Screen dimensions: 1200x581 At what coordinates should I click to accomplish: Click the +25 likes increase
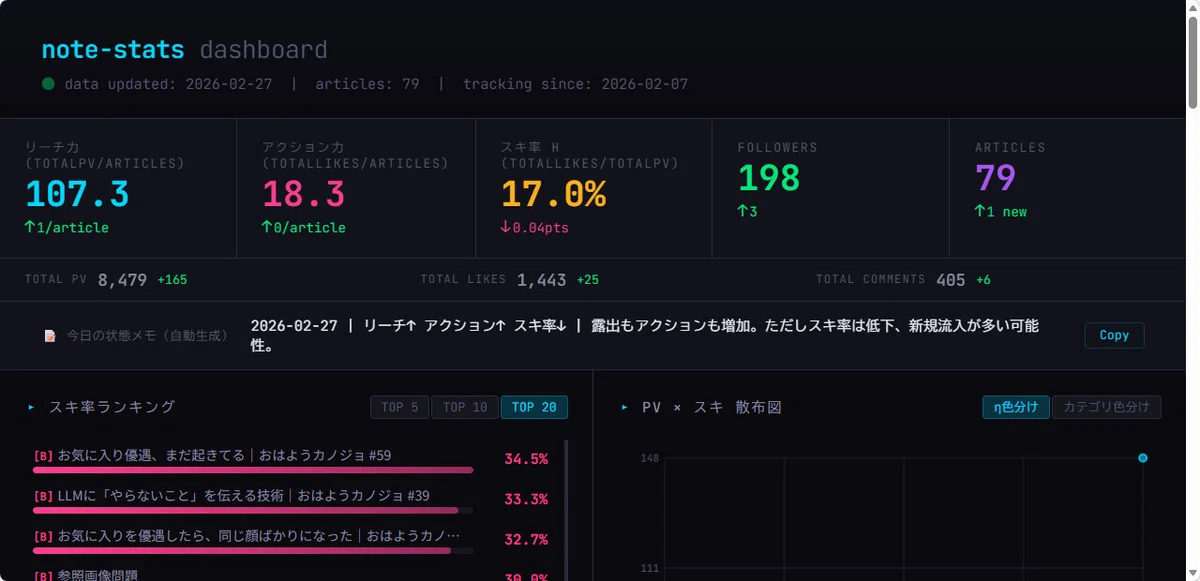pyautogui.click(x=588, y=280)
